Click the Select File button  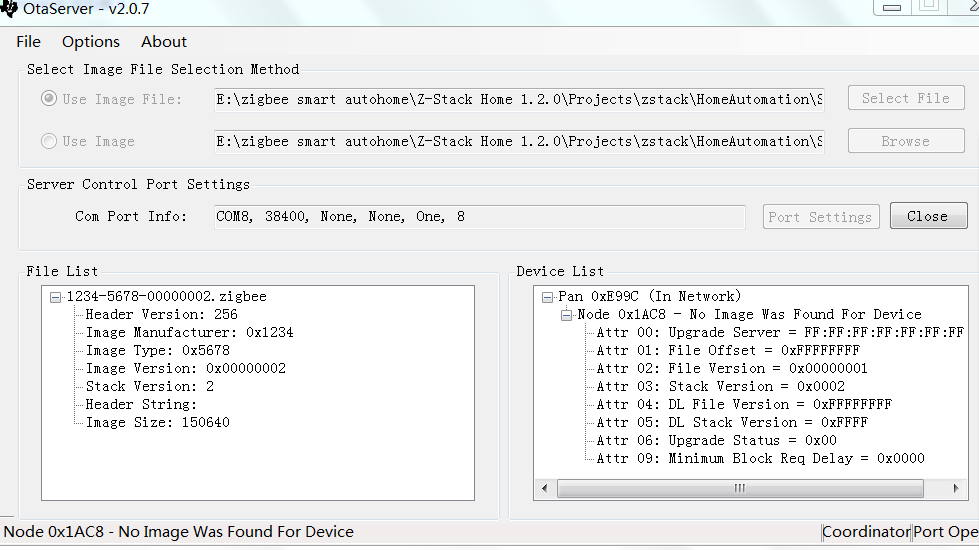905,98
